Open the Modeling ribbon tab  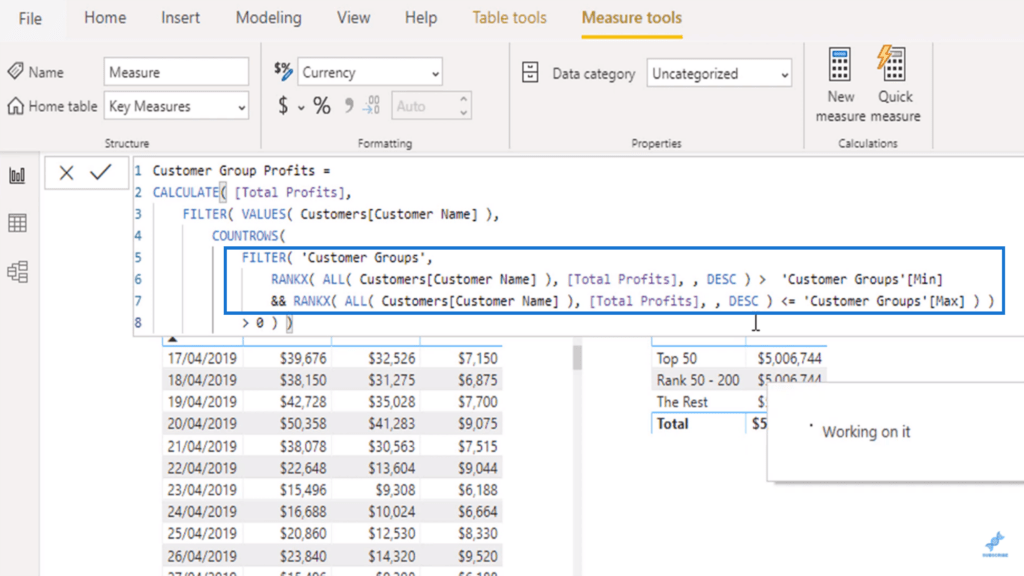tap(268, 18)
